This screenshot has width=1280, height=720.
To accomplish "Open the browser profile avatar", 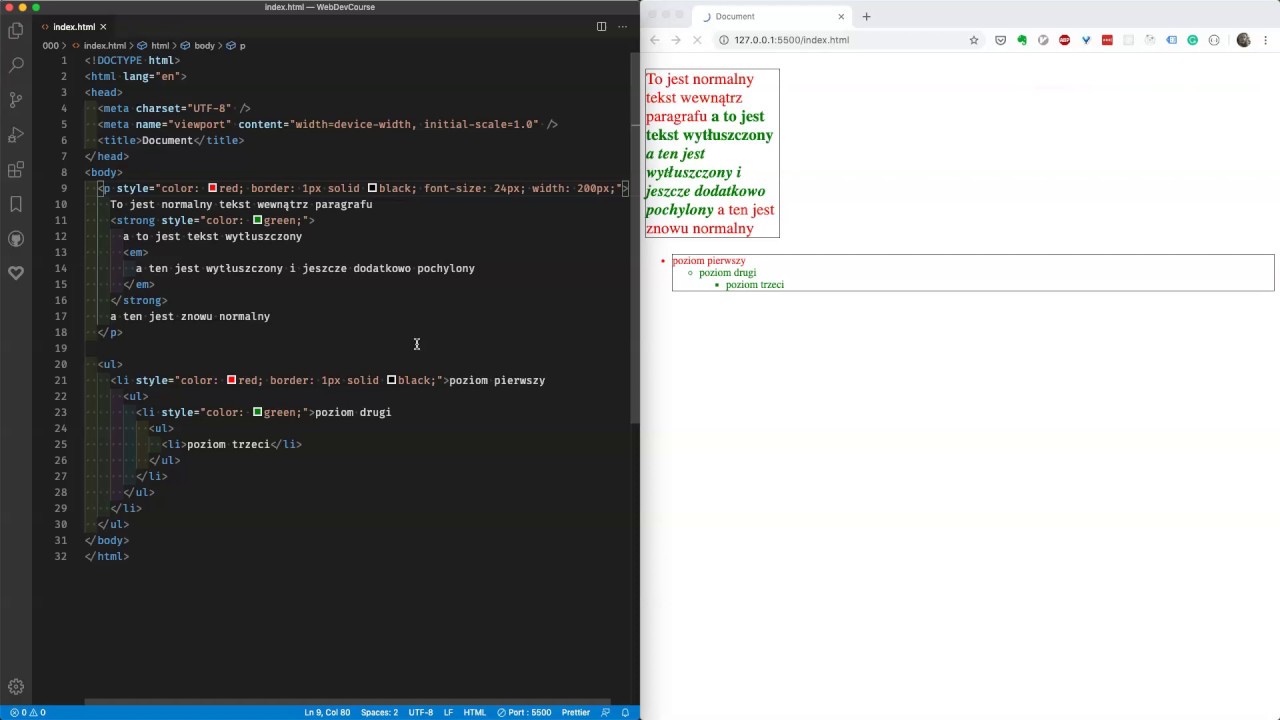I will click(x=1243, y=40).
